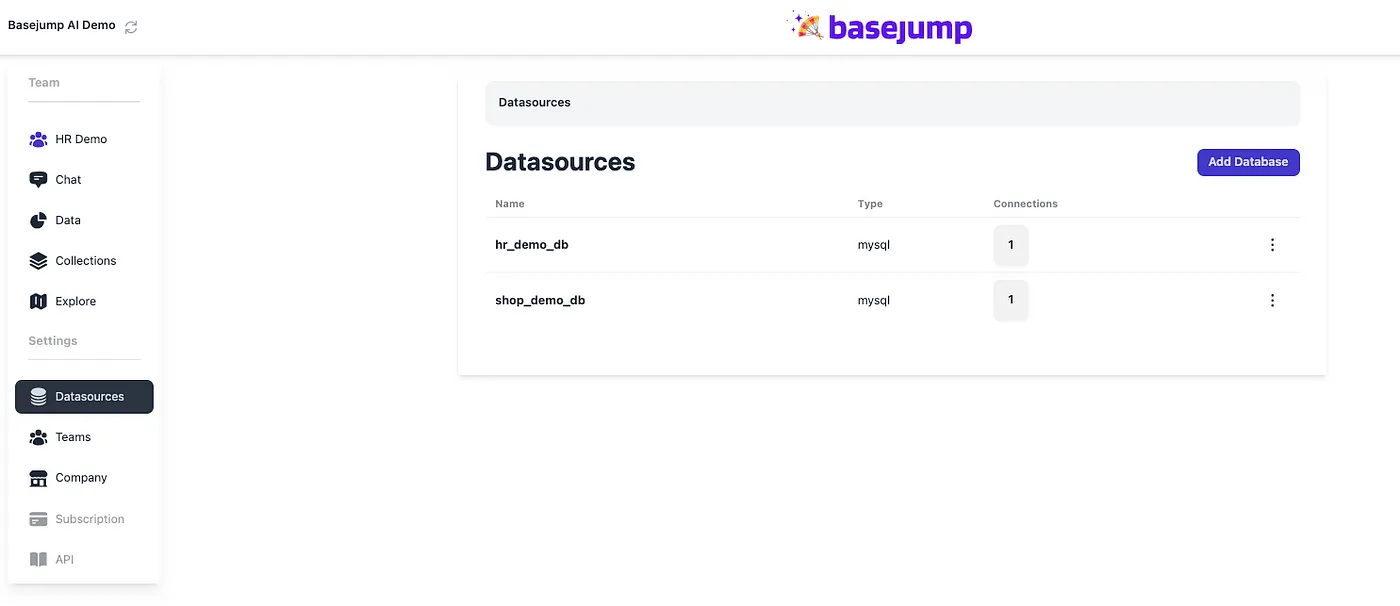
Task: Click the Team section label in sidebar
Action: click(44, 83)
